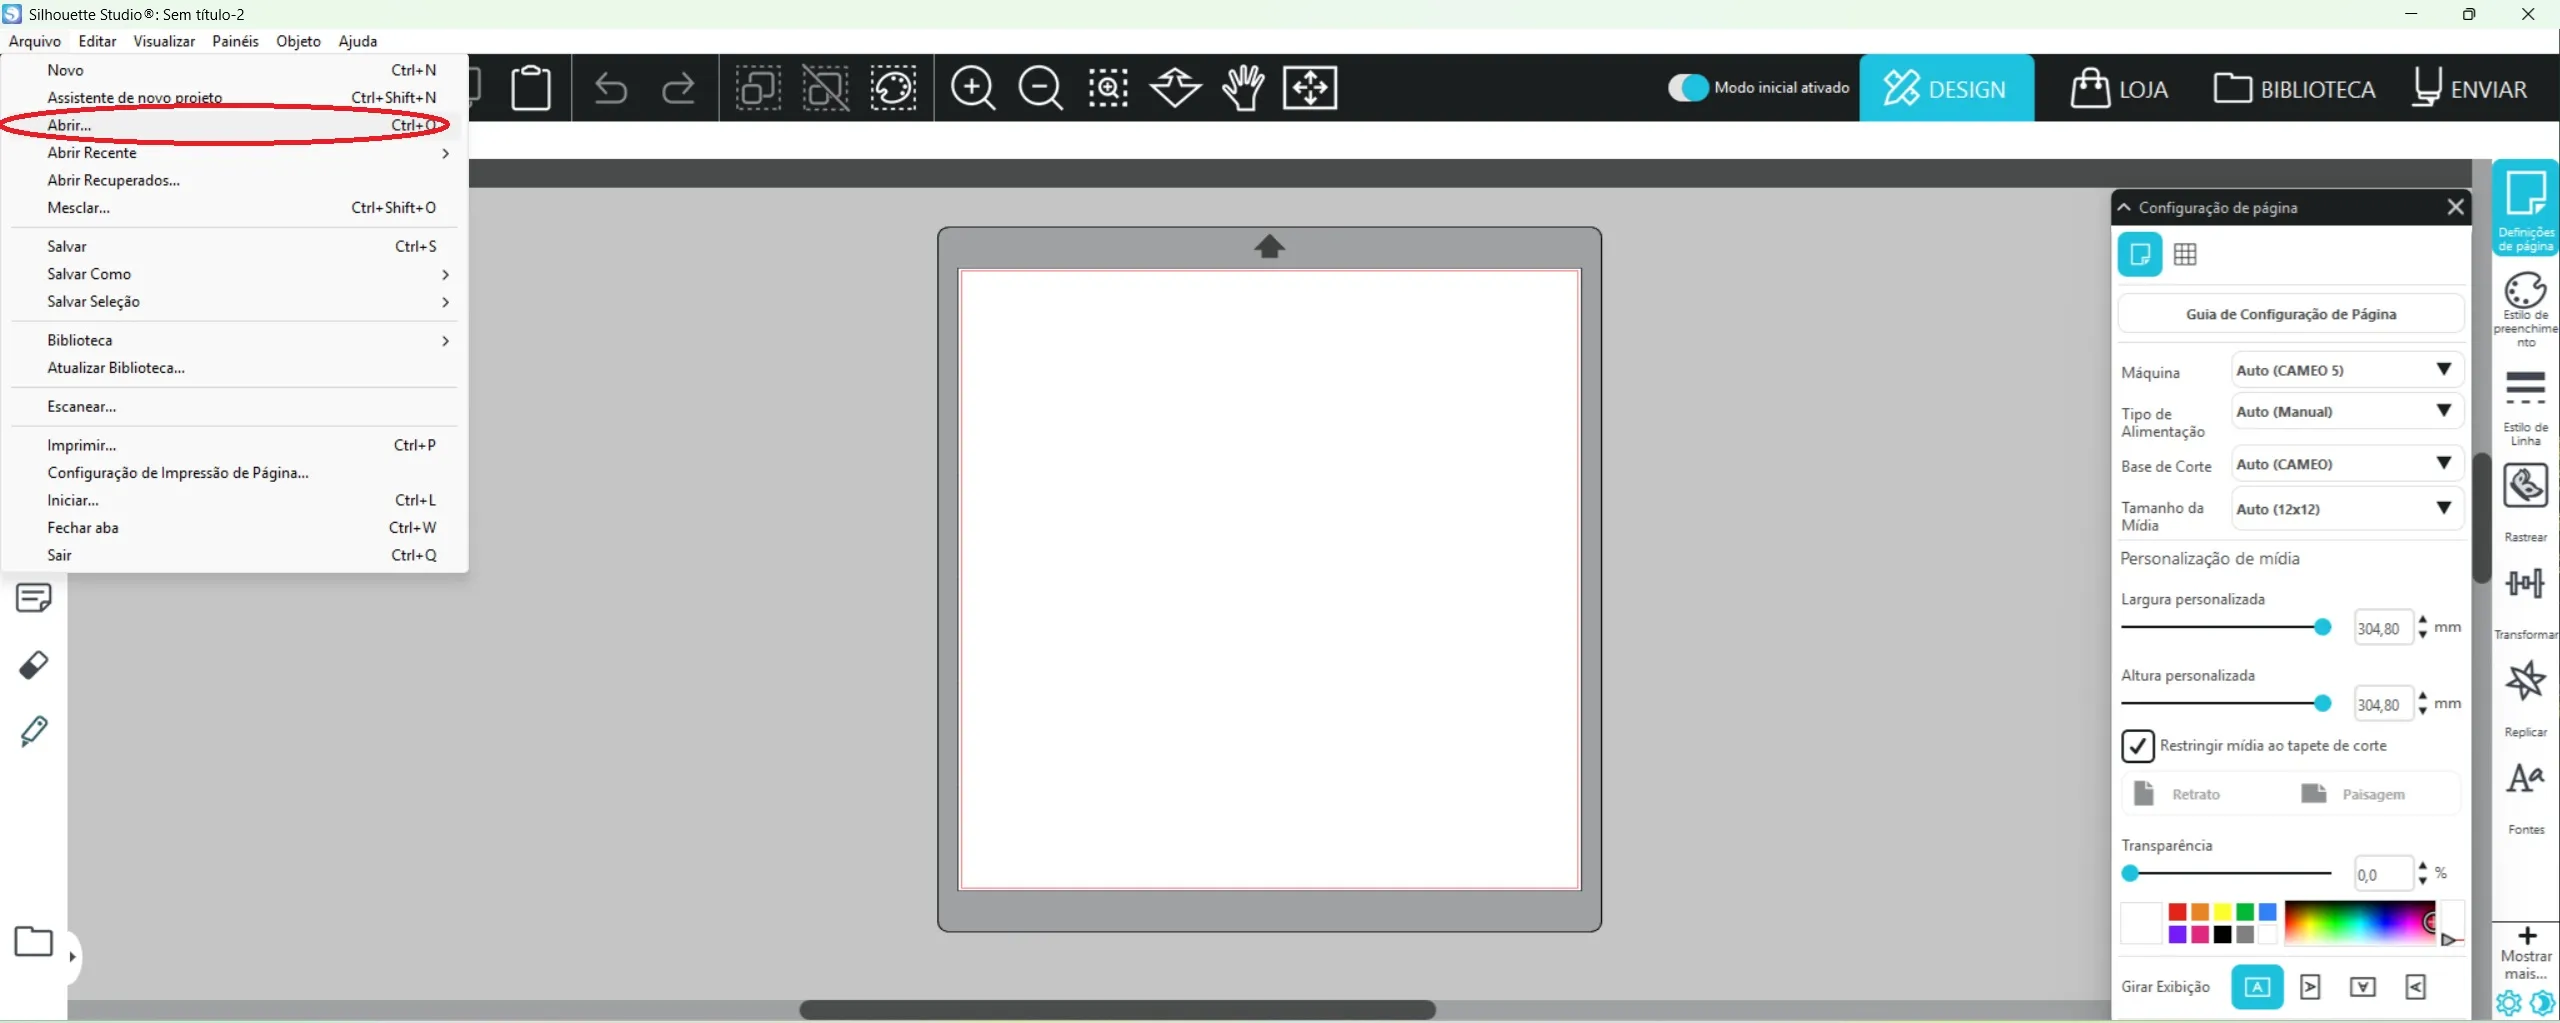The height and width of the screenshot is (1023, 2560).
Task: Uncheck Restringir mídia ao tapete de corte
Action: [2136, 746]
